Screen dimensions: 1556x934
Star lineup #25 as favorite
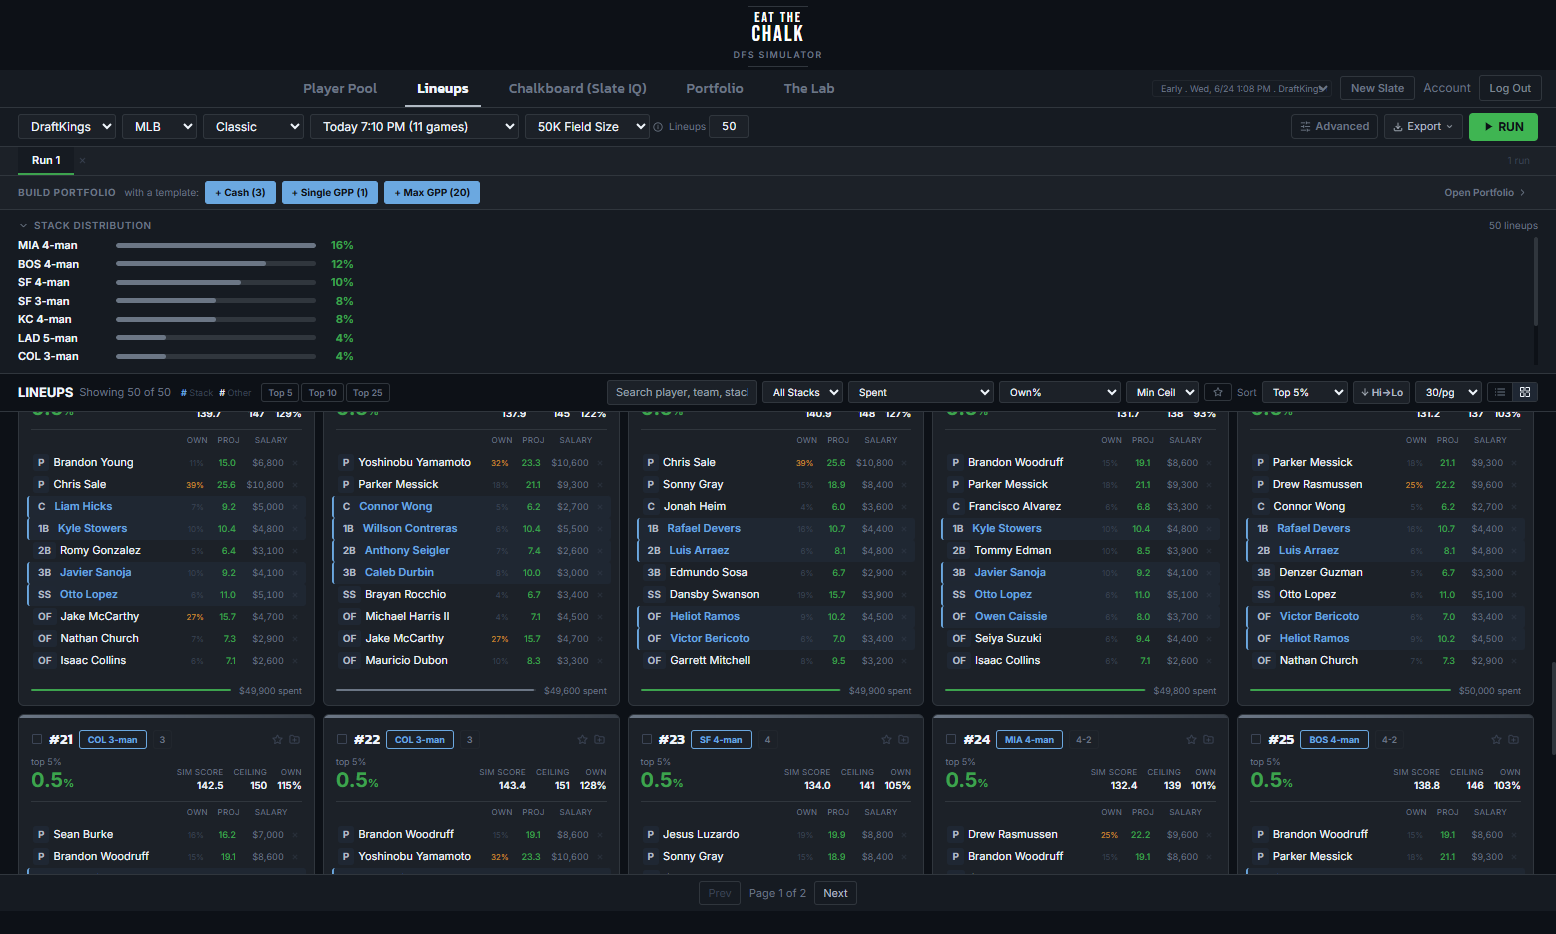1496,740
